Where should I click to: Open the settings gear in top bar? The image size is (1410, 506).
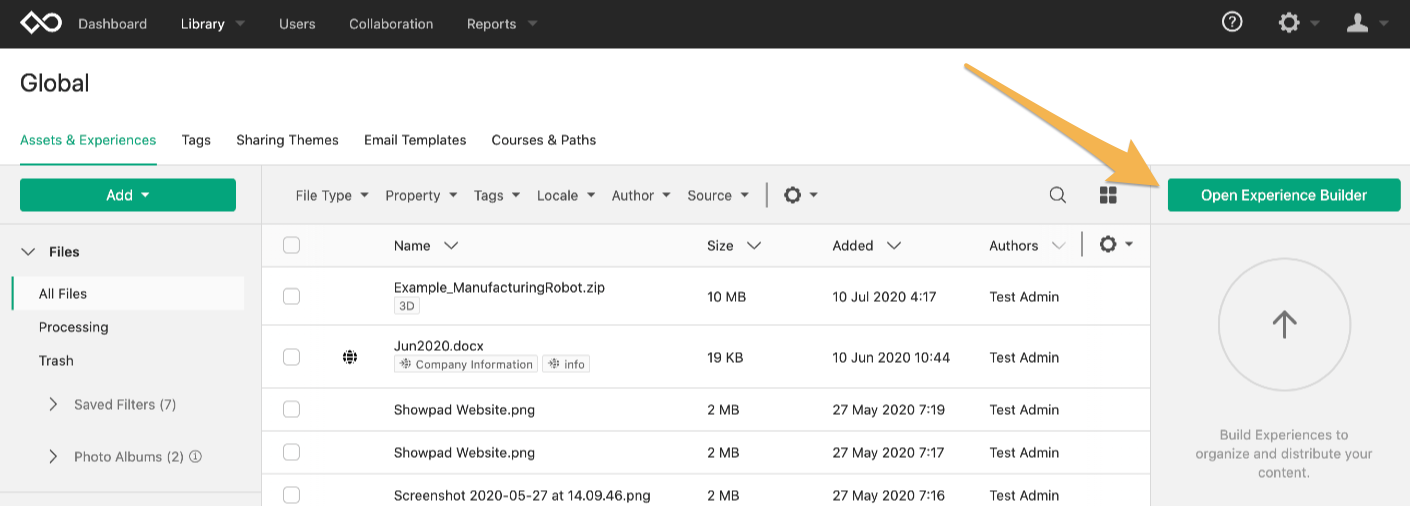click(1289, 23)
